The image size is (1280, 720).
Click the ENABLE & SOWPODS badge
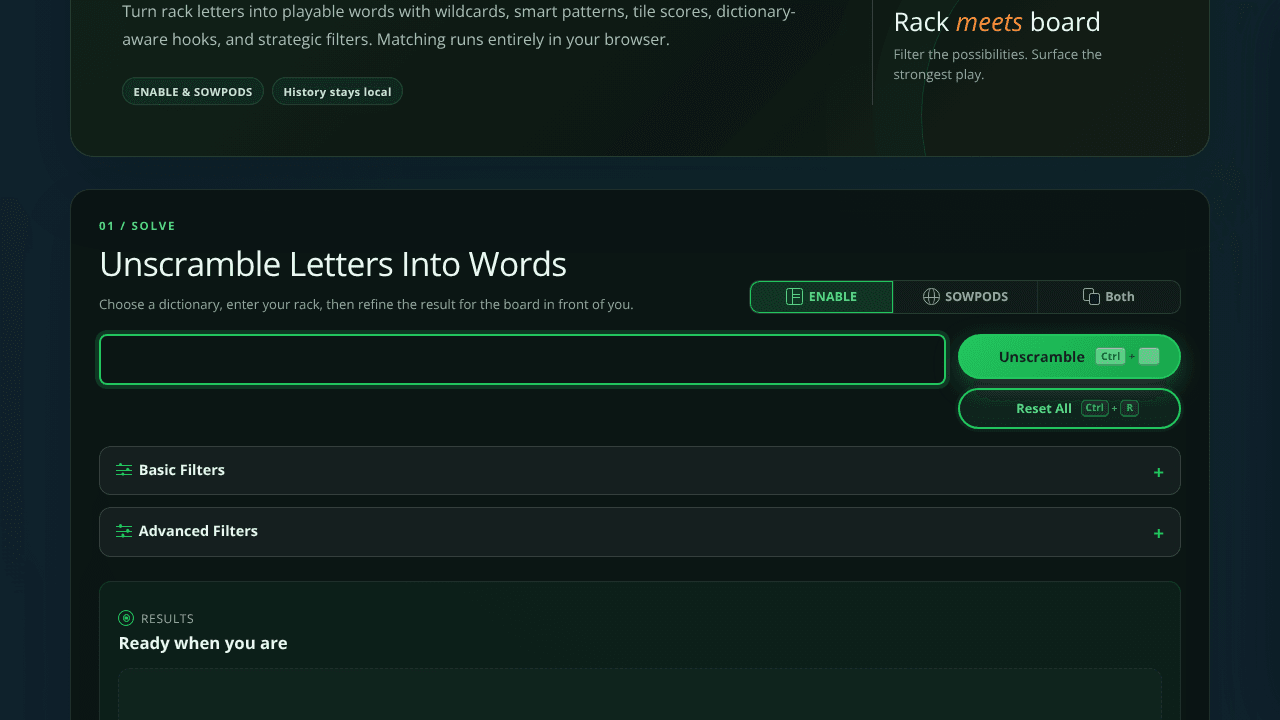pos(193,92)
